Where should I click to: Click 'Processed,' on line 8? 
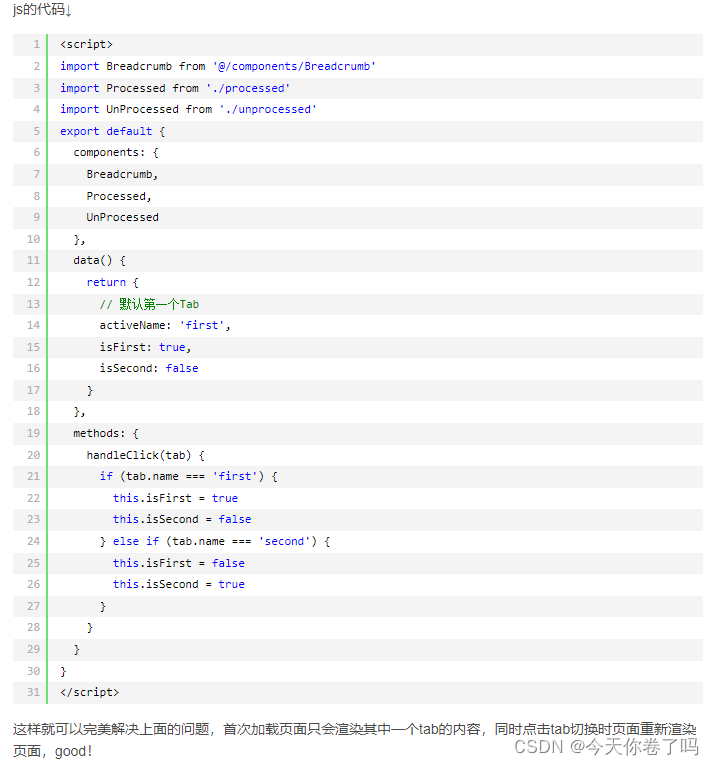pyautogui.click(x=119, y=196)
